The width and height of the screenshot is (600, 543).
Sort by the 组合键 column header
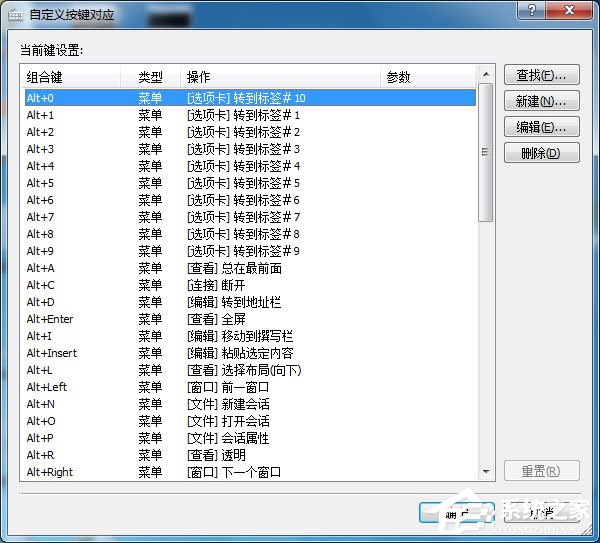(x=70, y=77)
